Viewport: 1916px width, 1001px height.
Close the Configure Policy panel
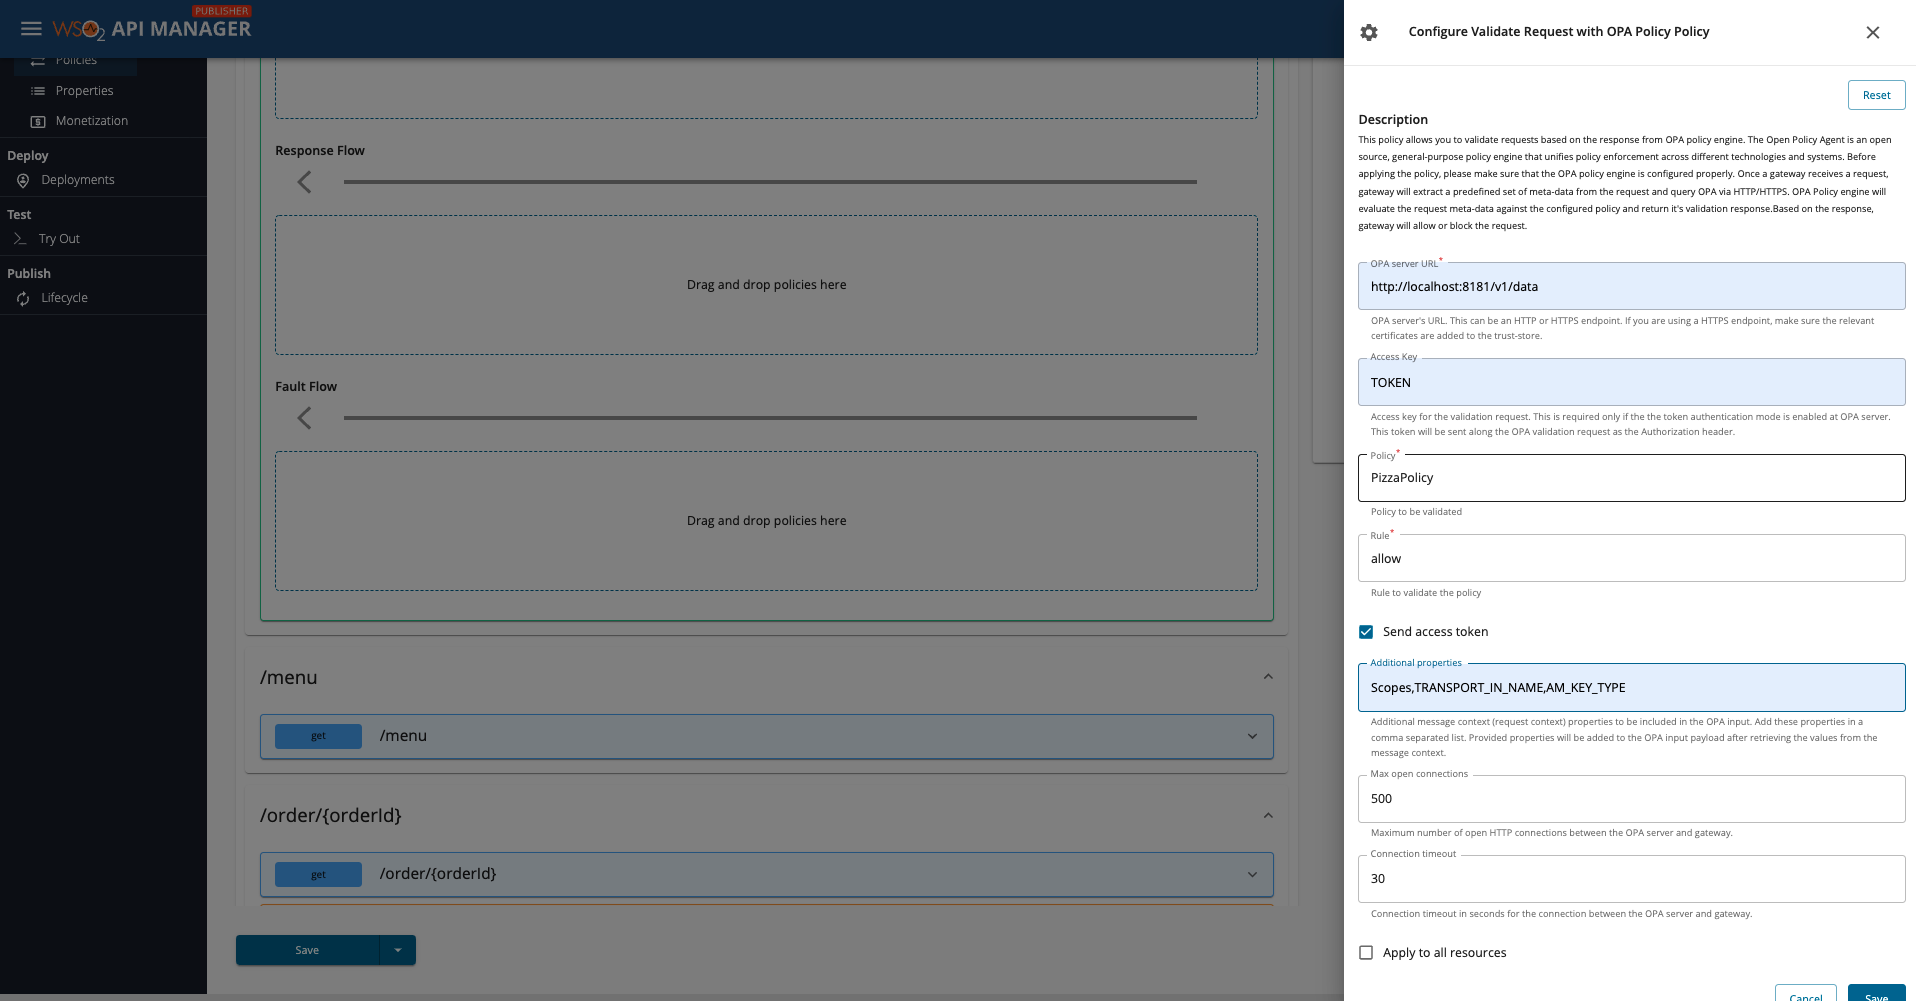pyautogui.click(x=1872, y=32)
